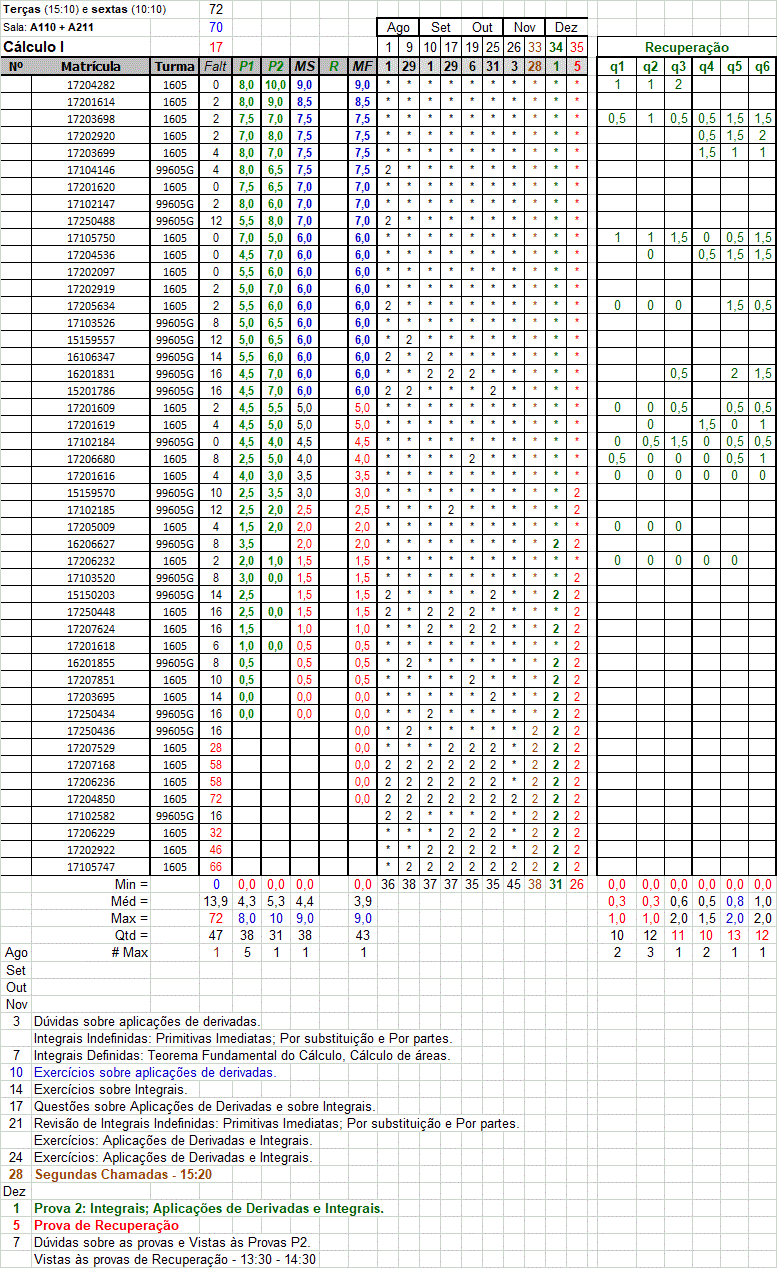Image resolution: width=777 pixels, height=1268 pixels.
Task: Select the Méd = row label
Action: [x=131, y=901]
